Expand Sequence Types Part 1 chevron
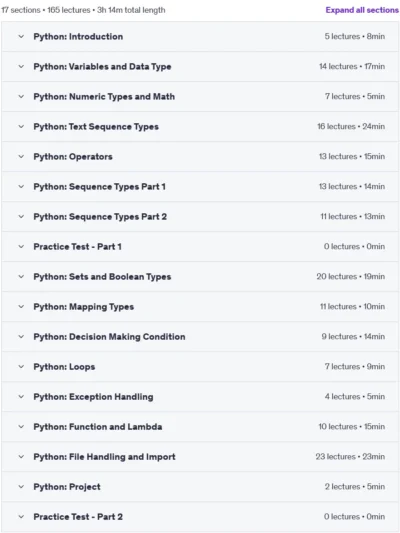The height and width of the screenshot is (533, 400). click(x=21, y=187)
